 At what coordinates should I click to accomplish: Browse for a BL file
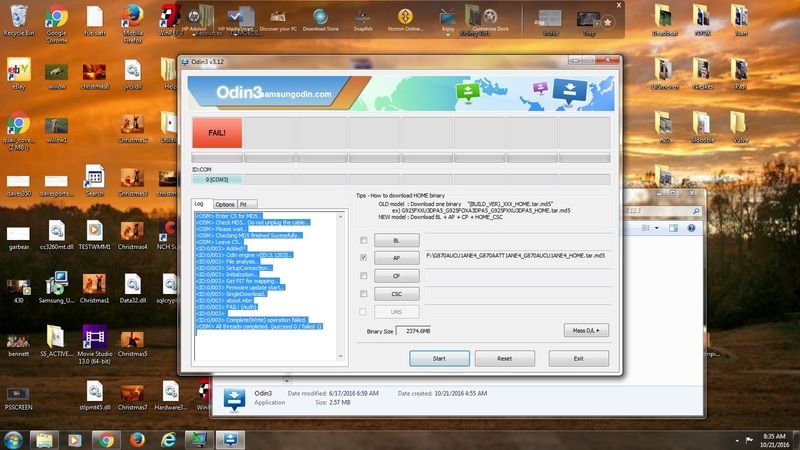click(x=396, y=240)
